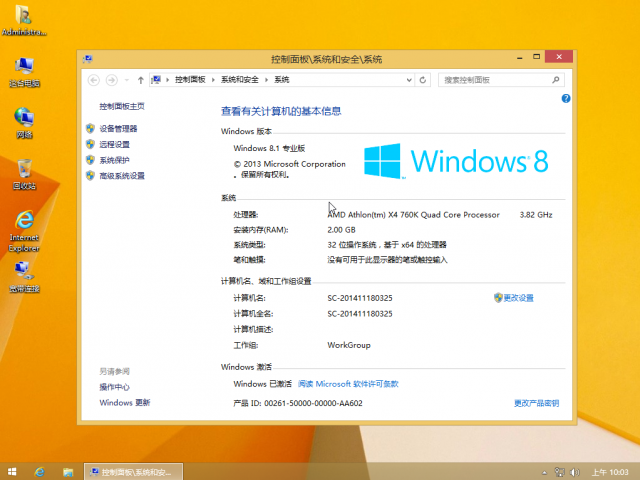This screenshot has height=480, width=640.
Task: Select the control panel taskbar window button
Action: 133,472
